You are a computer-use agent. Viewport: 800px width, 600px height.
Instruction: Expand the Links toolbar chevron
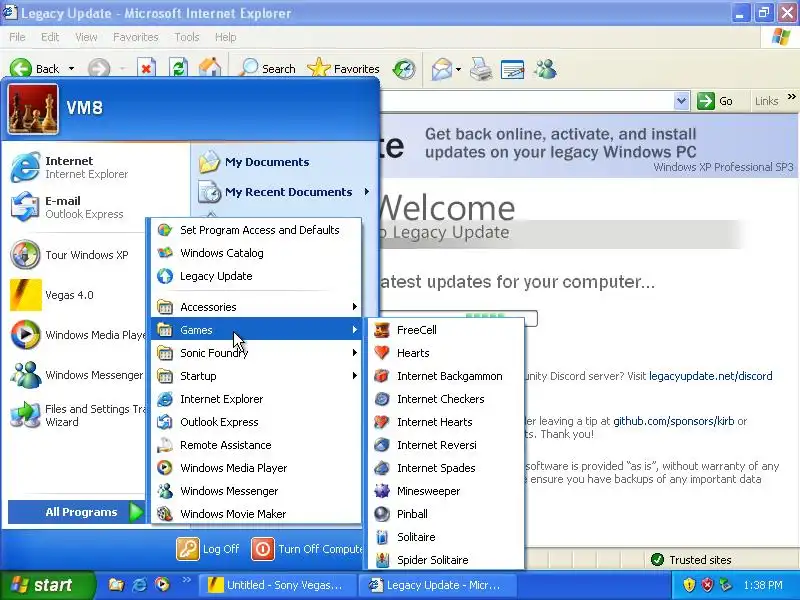[x=791, y=96]
